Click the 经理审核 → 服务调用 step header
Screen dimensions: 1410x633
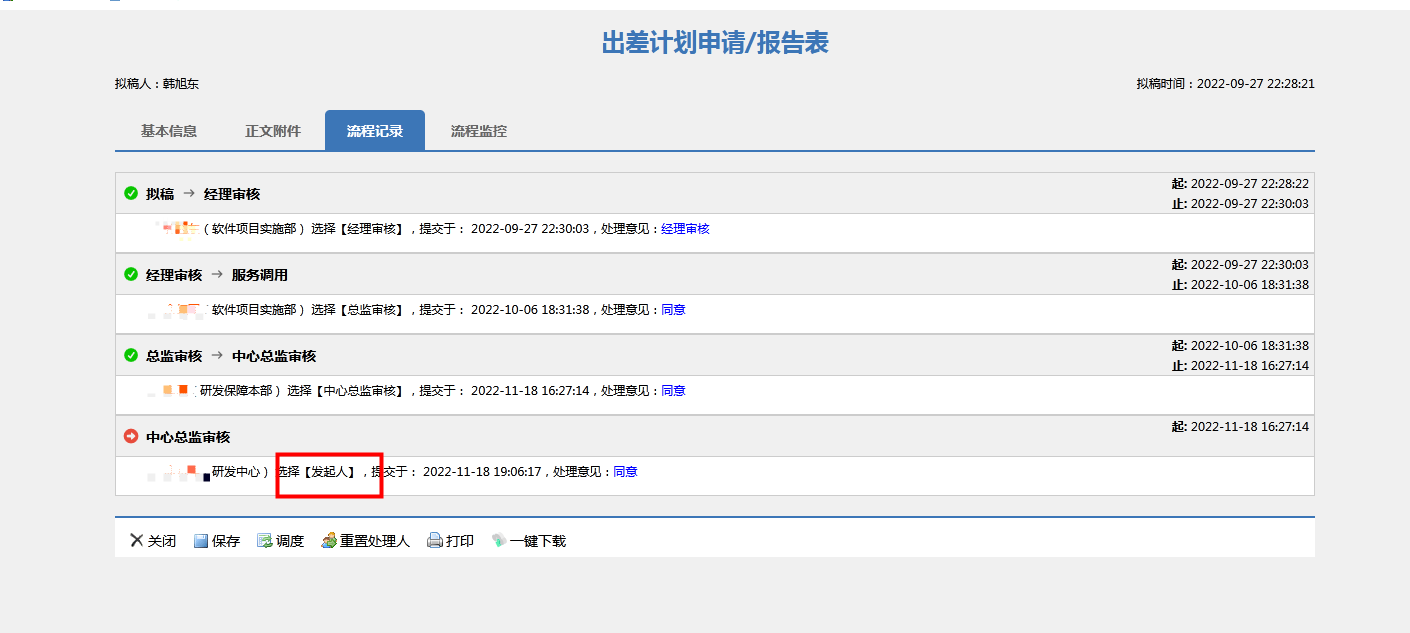217,275
